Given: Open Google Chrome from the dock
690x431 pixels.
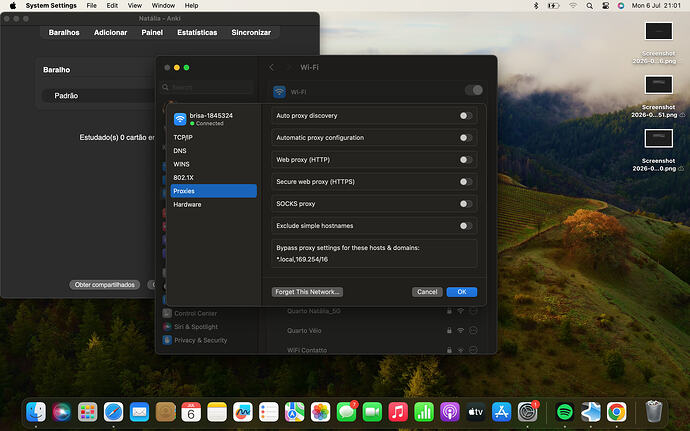Looking at the screenshot, I should (x=617, y=412).
